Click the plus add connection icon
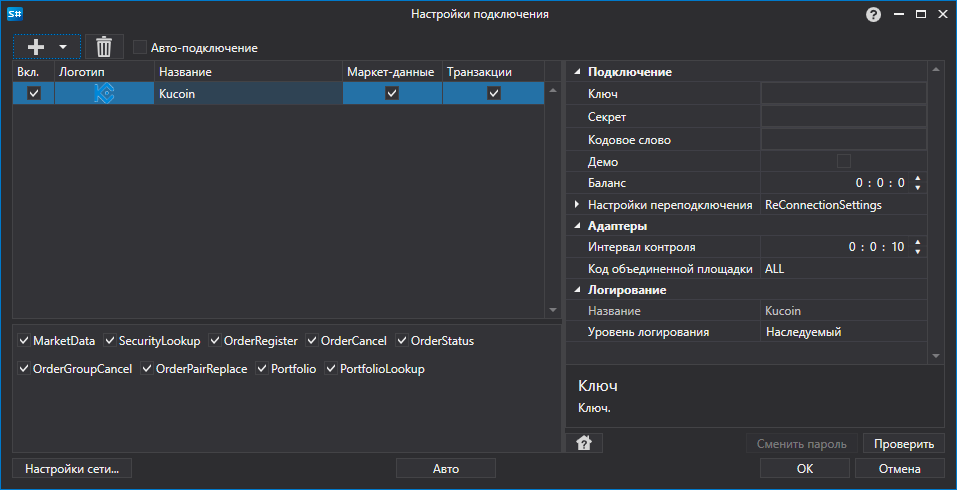The height and width of the screenshot is (490, 957). (x=36, y=47)
